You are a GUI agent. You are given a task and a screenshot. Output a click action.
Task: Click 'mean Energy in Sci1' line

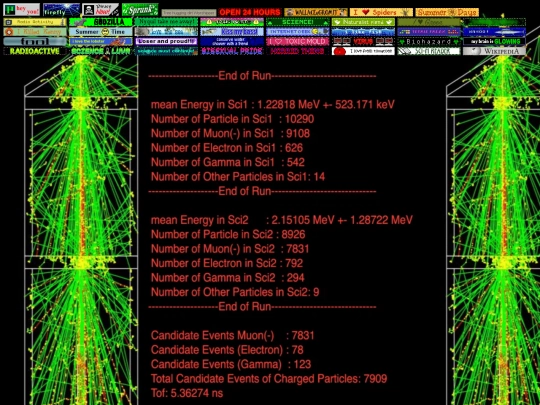(273, 105)
